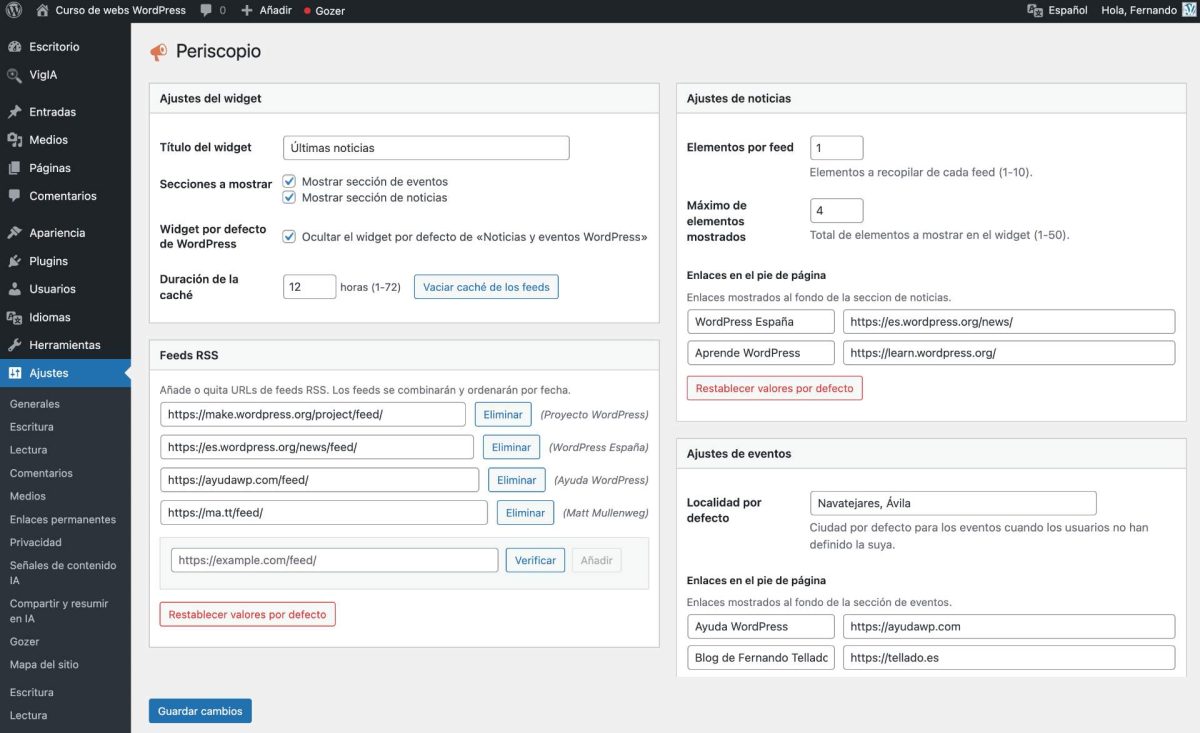
Task: Click Duración de la caché hours field
Action: point(309,287)
